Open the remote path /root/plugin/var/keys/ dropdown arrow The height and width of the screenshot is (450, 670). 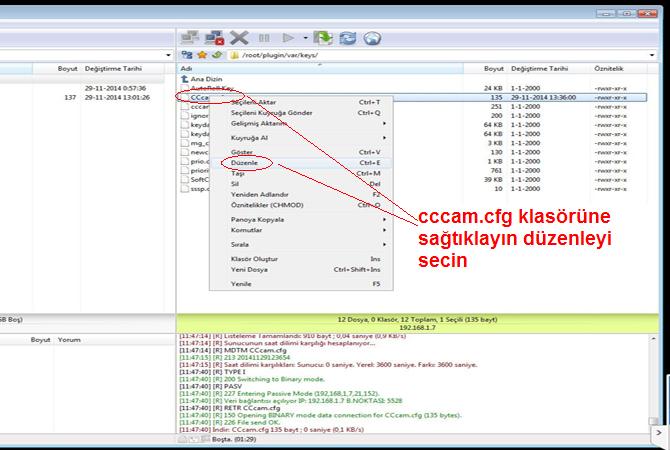(652, 55)
